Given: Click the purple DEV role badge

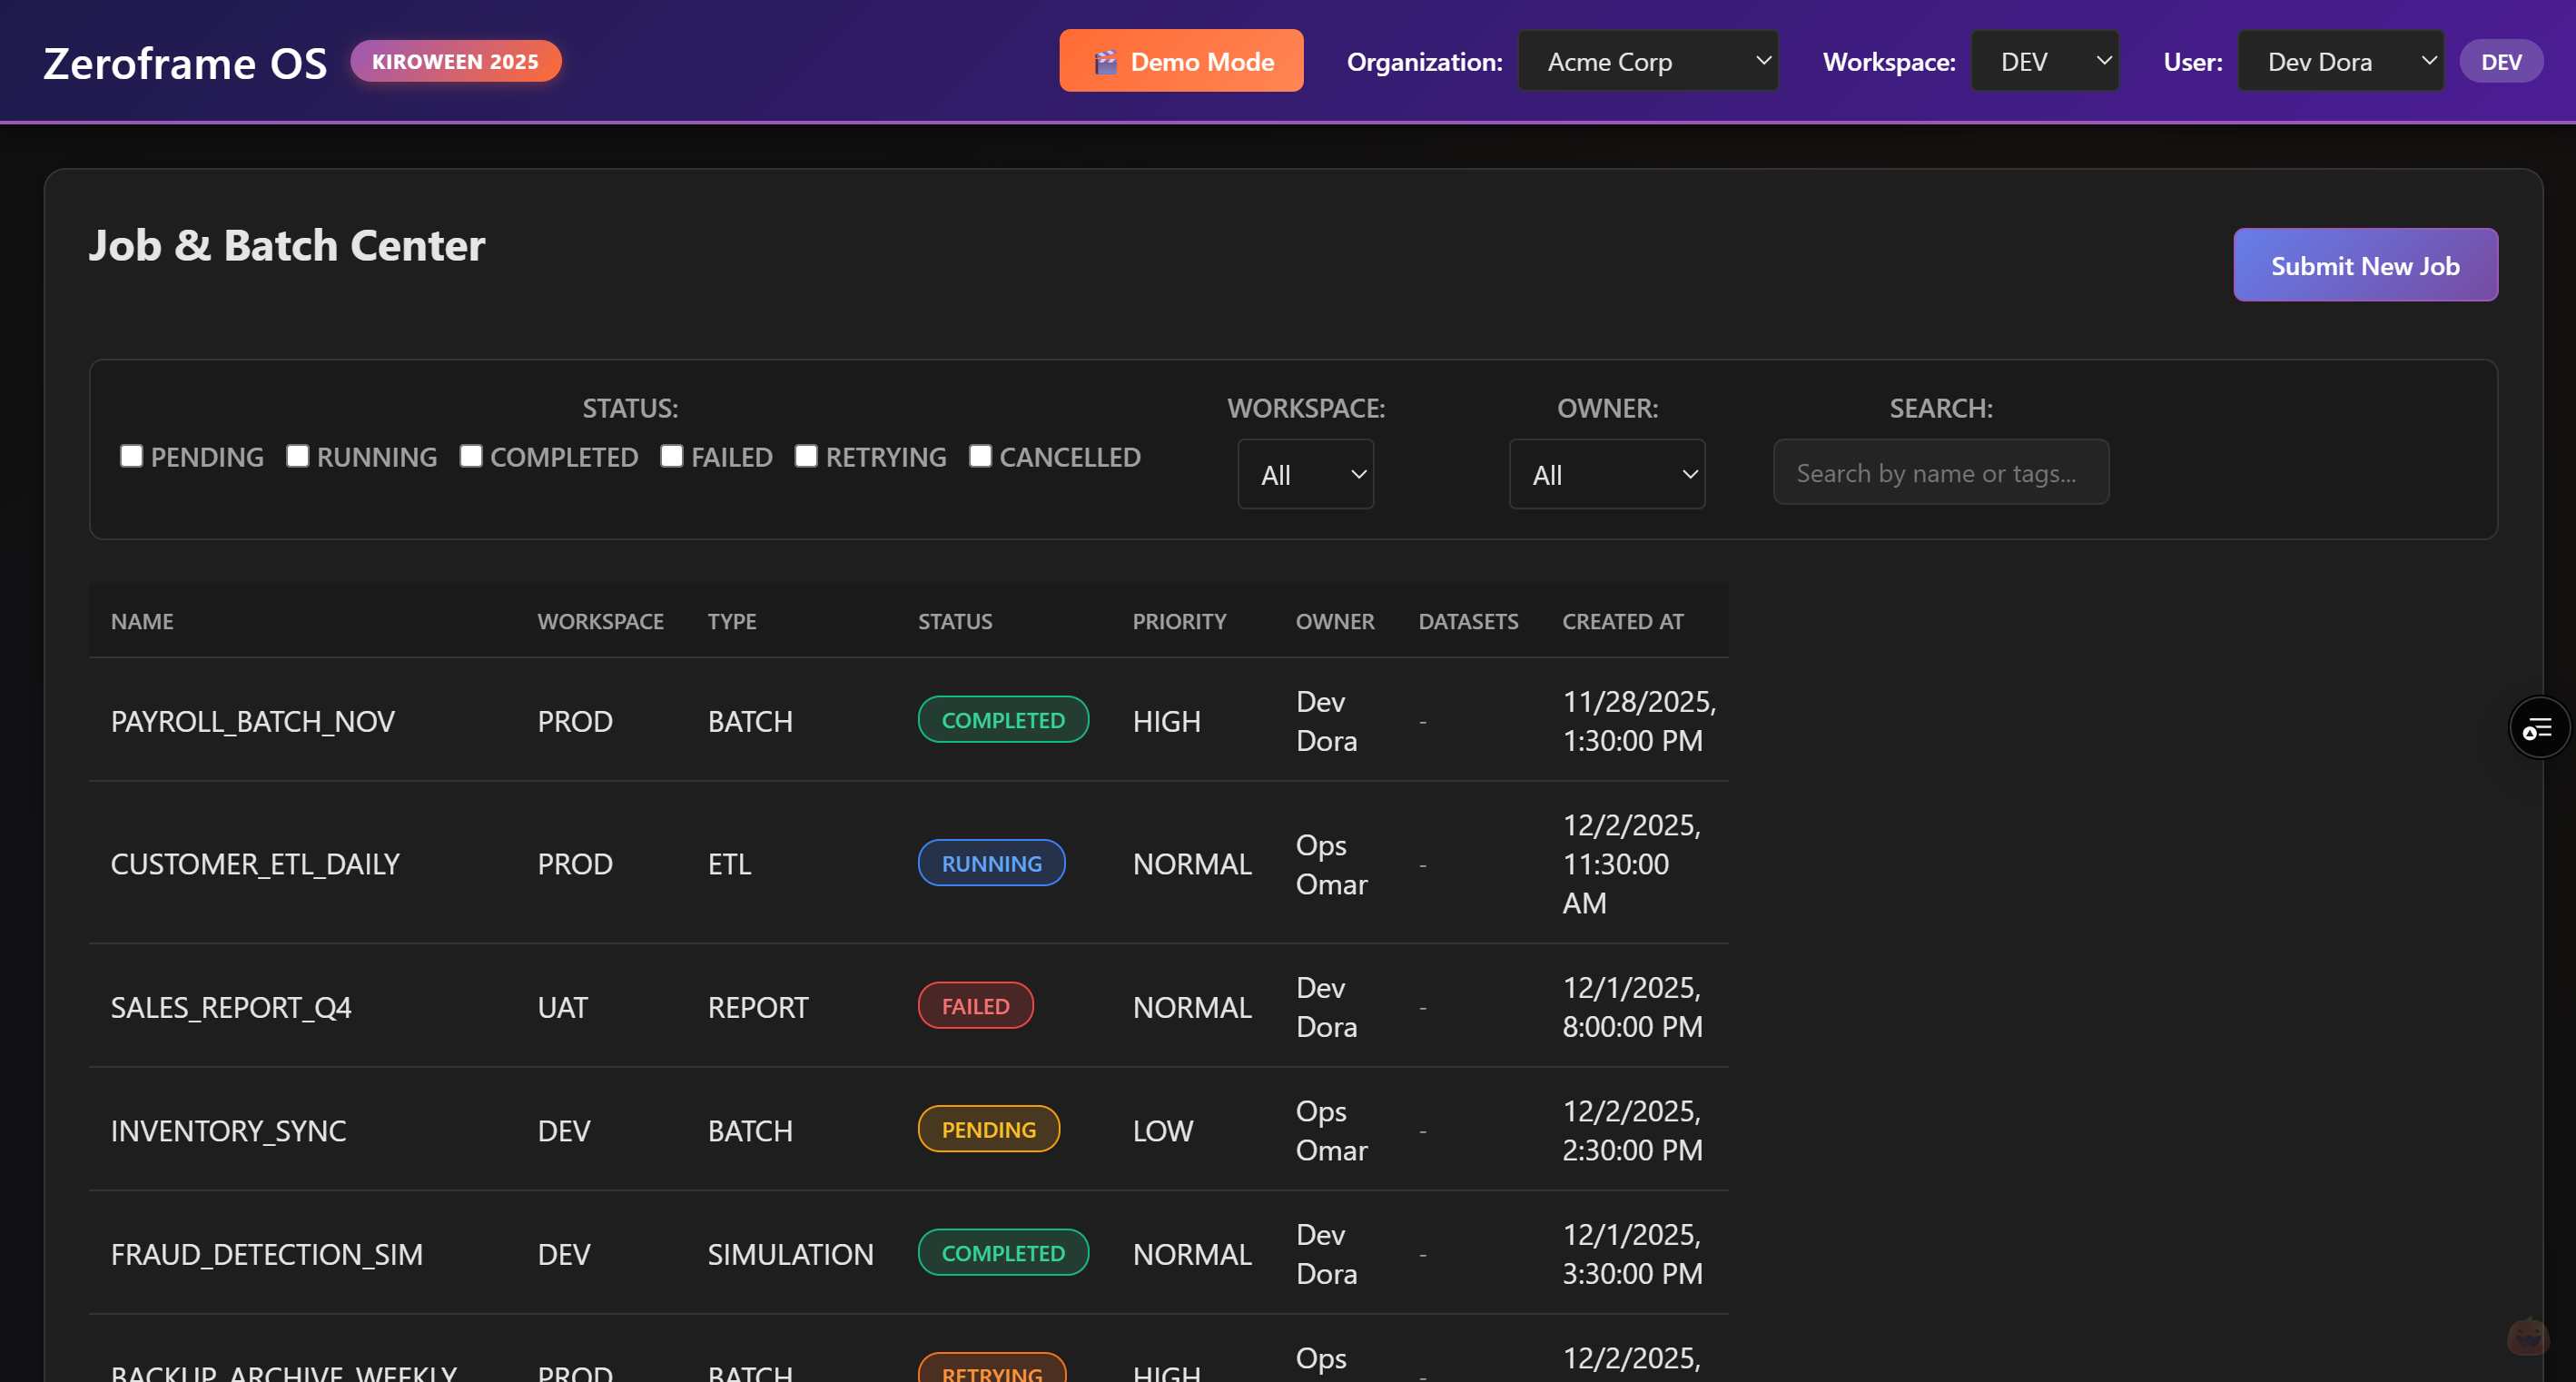Looking at the screenshot, I should point(2500,62).
